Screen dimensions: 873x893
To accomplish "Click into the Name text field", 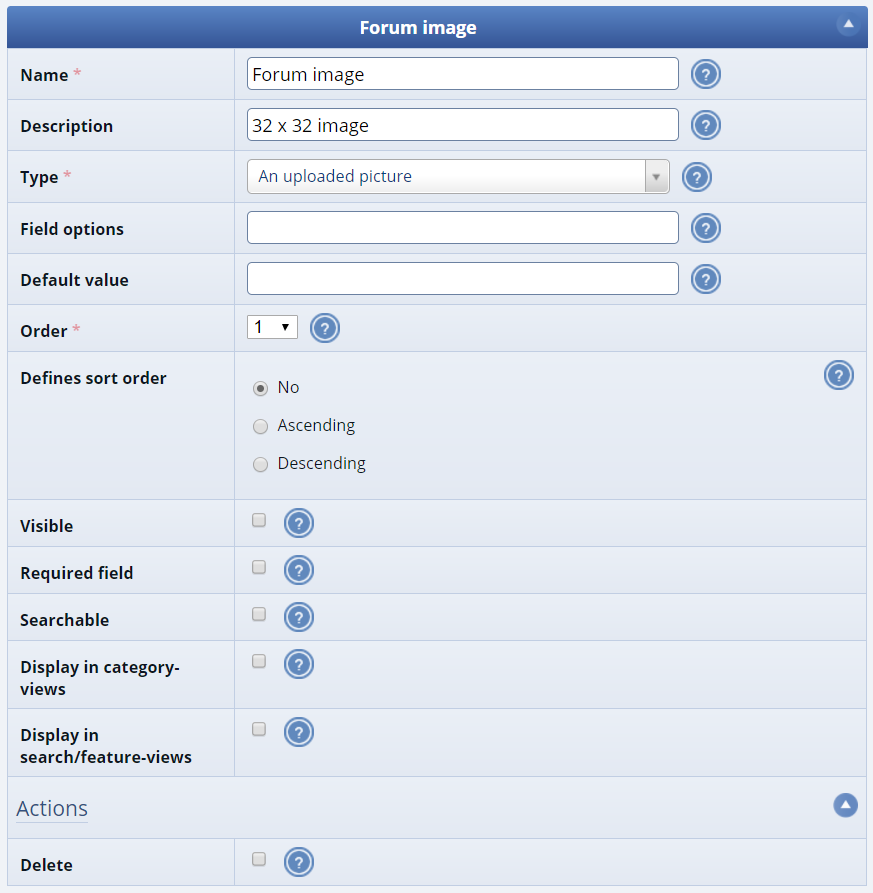I will pos(462,74).
